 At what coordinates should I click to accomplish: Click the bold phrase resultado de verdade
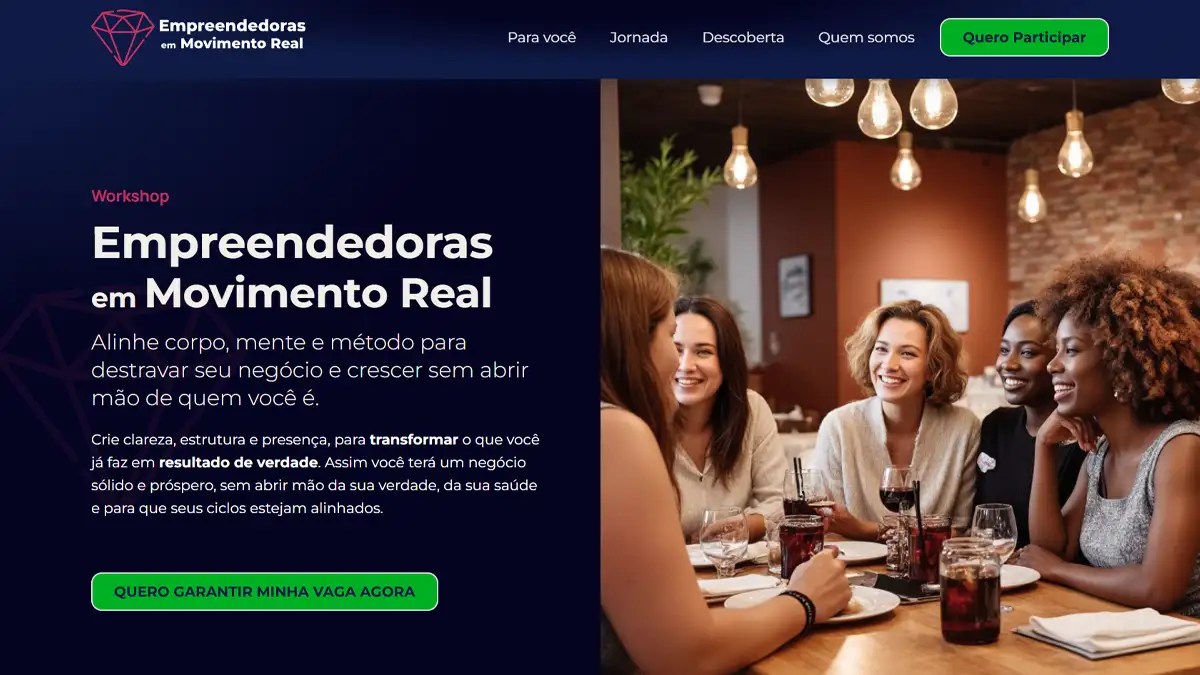238,462
